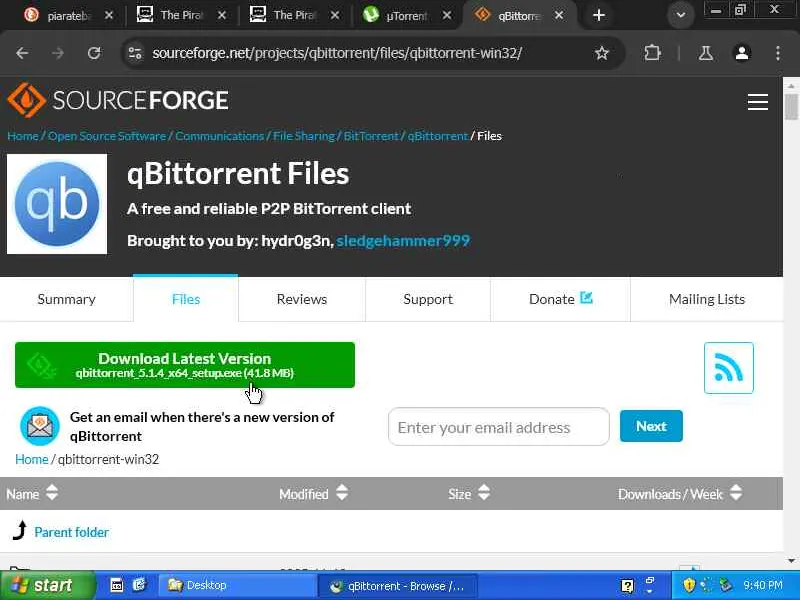Click the address bar URL
800x600 pixels.
pos(337,53)
